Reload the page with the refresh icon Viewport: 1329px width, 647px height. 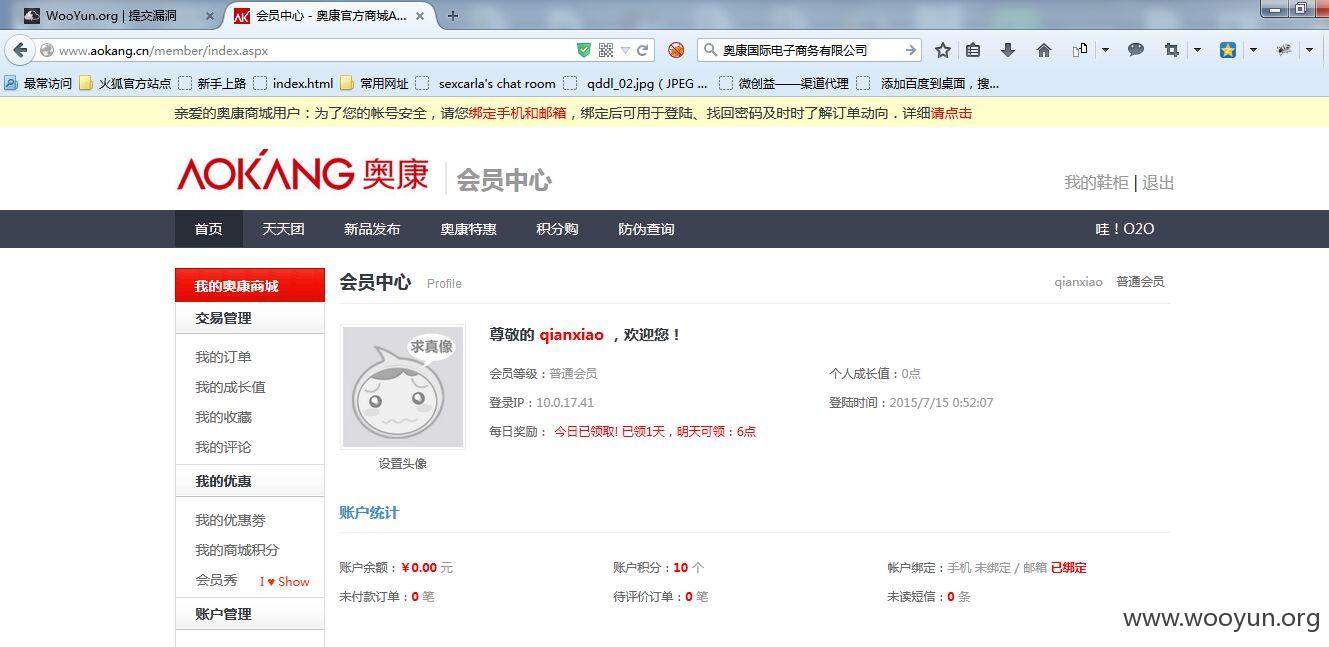click(x=643, y=50)
